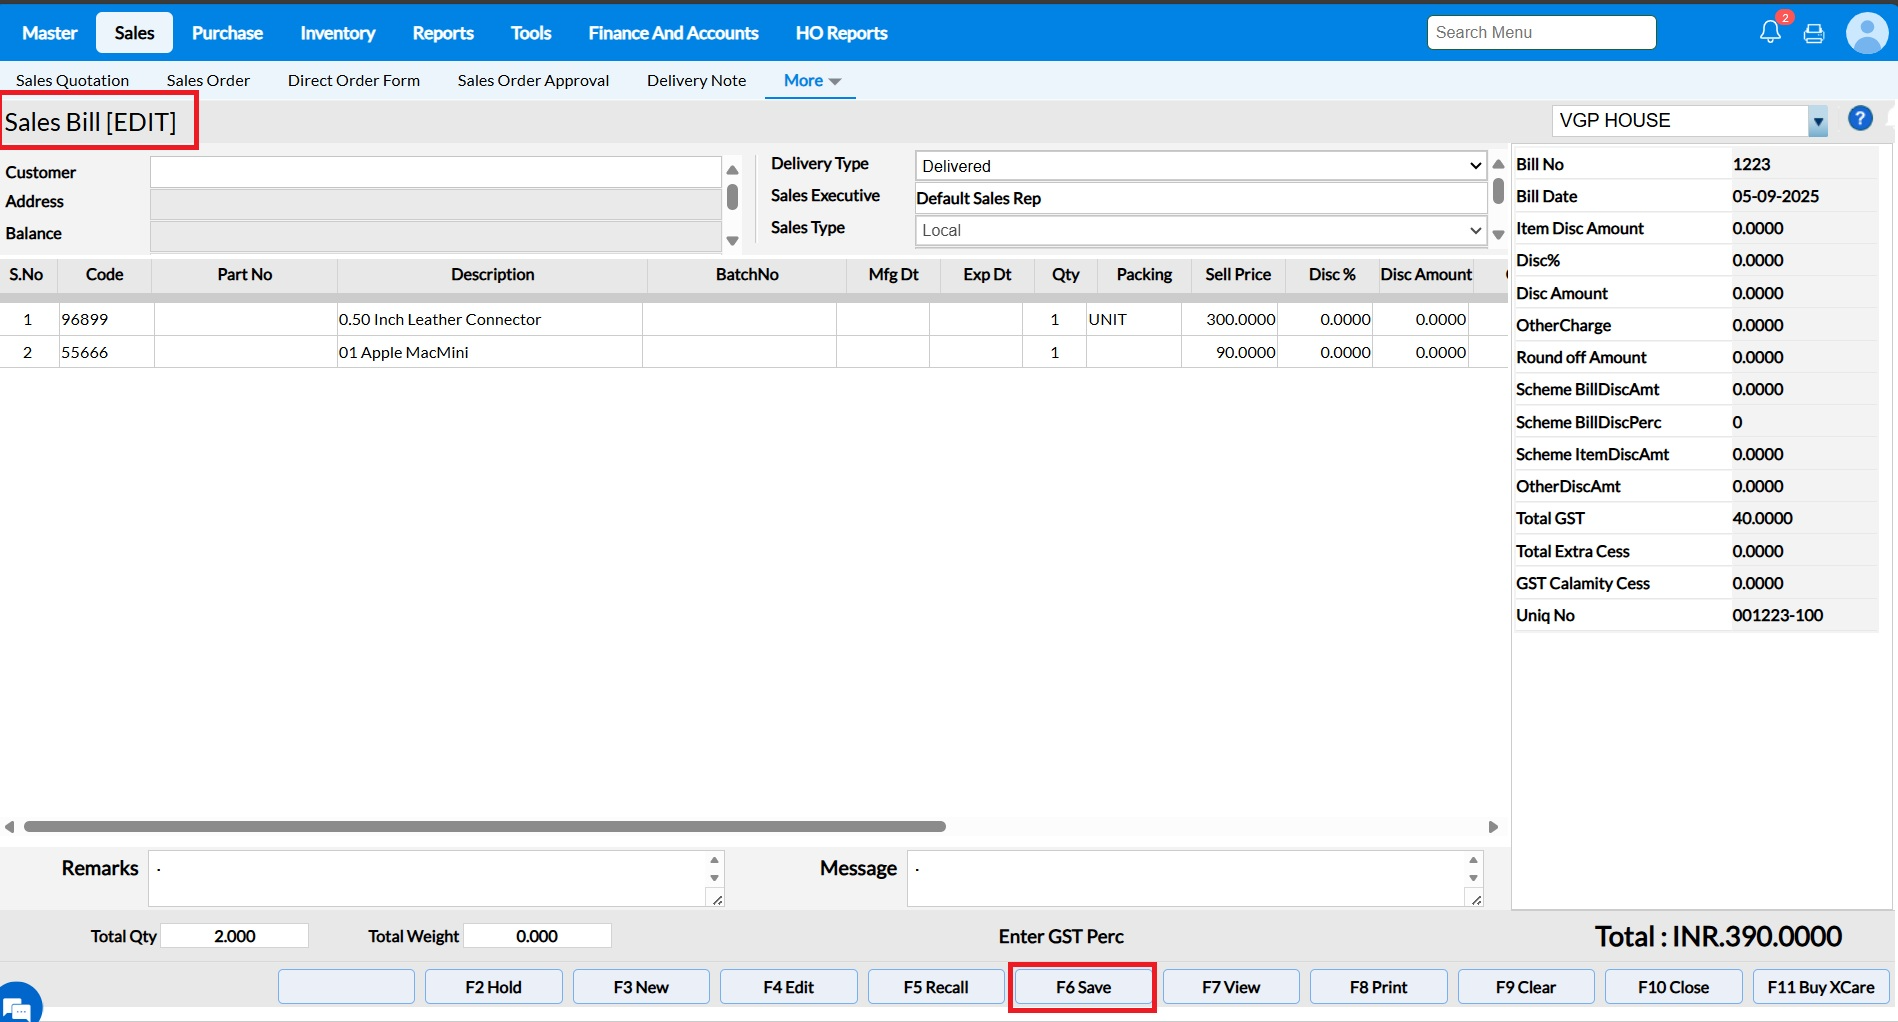Click the grid right scroll arrow
The width and height of the screenshot is (1898, 1022).
pyautogui.click(x=1493, y=827)
